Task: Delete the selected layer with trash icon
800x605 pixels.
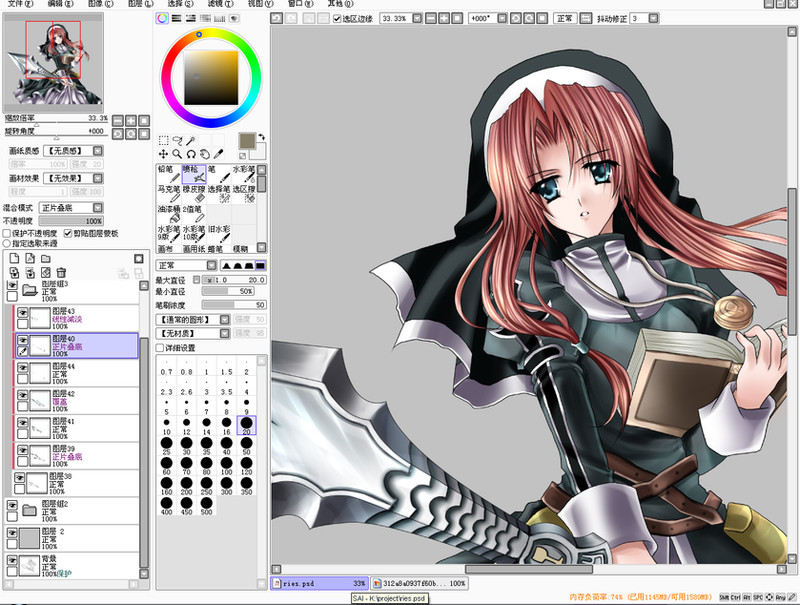Action: 61,273
